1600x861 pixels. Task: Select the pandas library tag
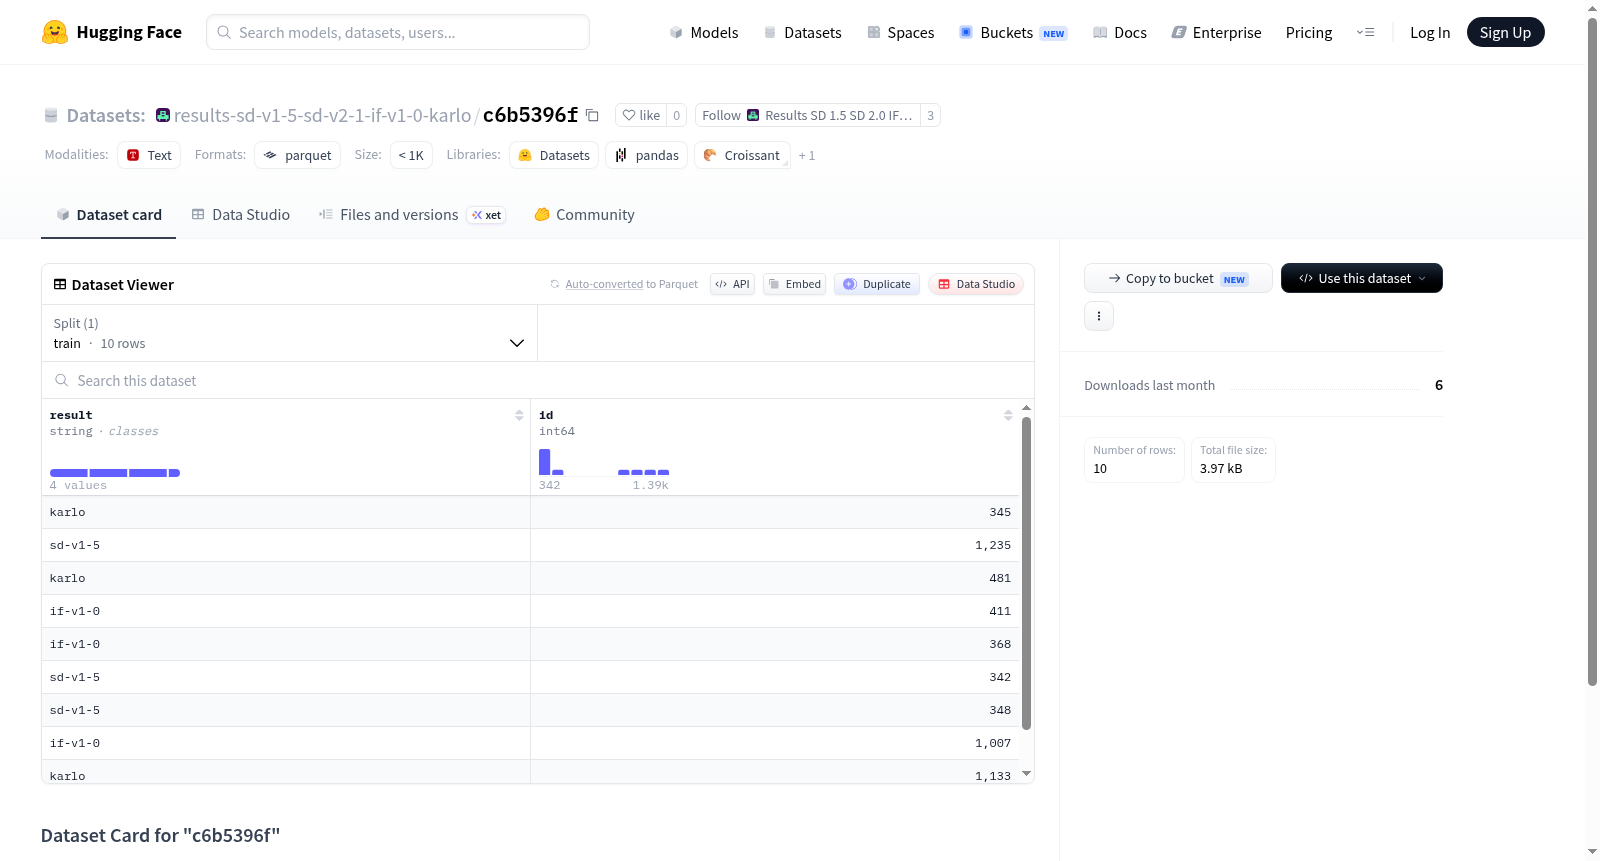click(x=646, y=155)
